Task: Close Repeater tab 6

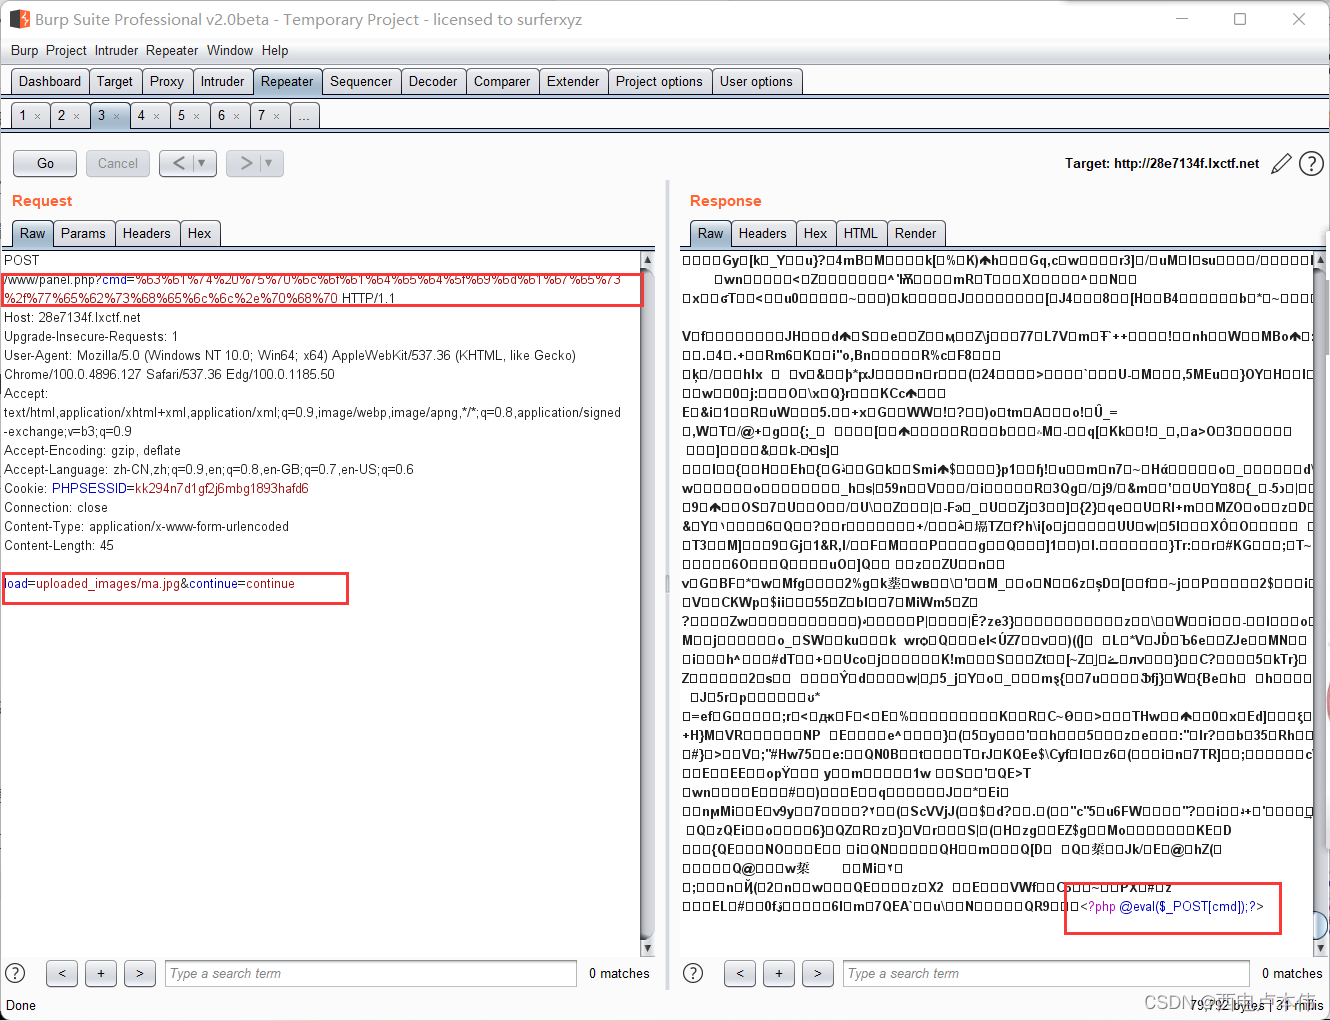Action: [236, 116]
